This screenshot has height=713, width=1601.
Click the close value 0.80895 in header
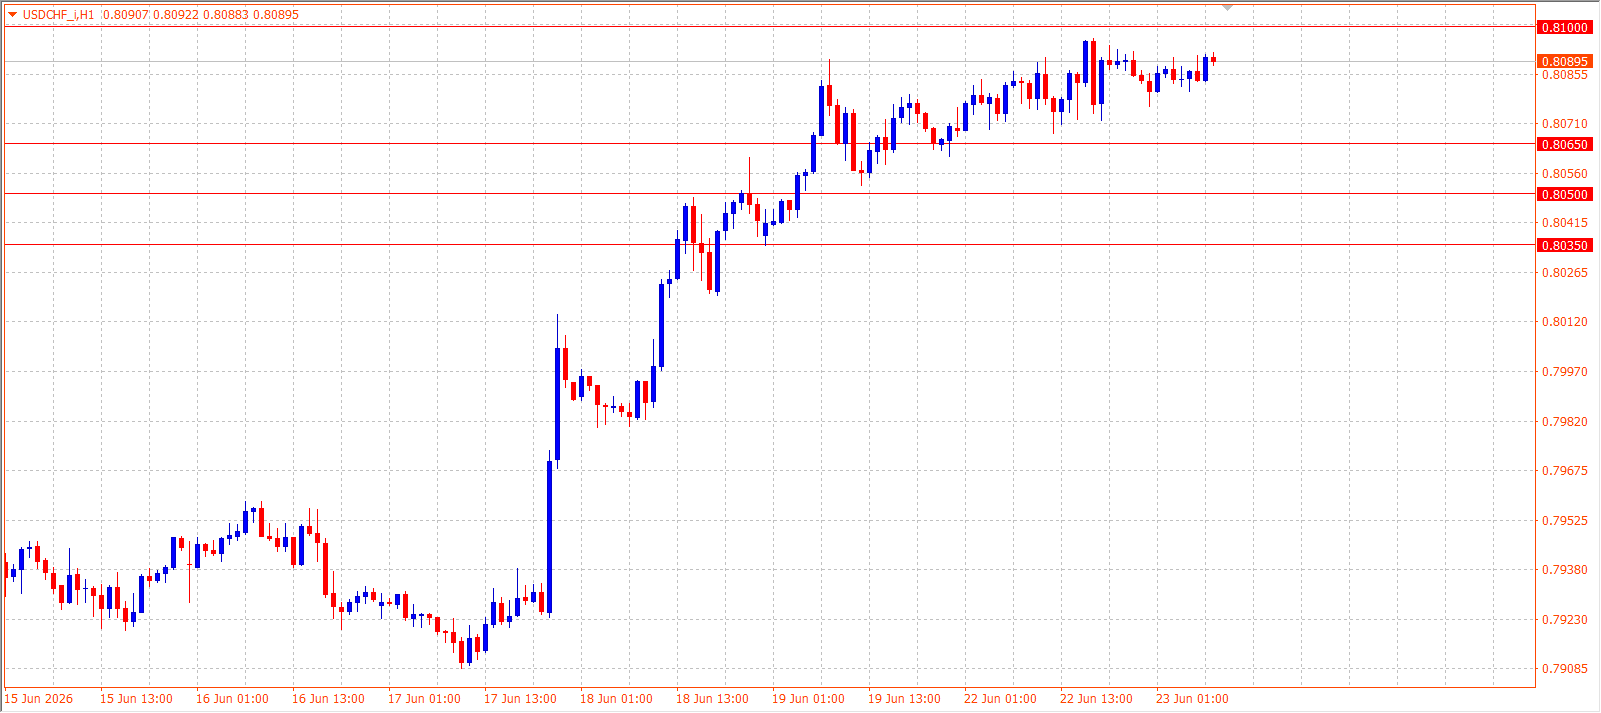pyautogui.click(x=276, y=15)
